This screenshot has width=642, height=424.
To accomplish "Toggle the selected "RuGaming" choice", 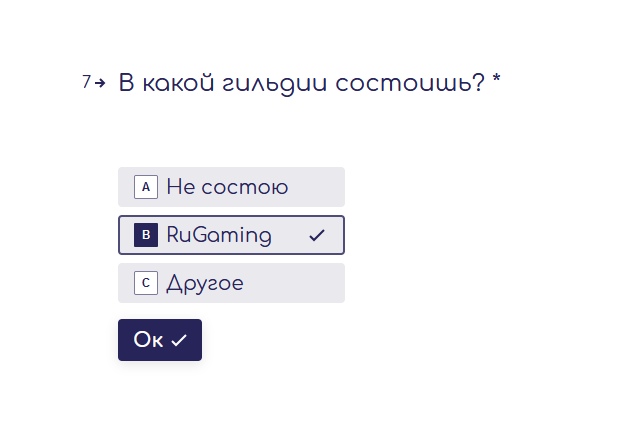I will (x=231, y=235).
